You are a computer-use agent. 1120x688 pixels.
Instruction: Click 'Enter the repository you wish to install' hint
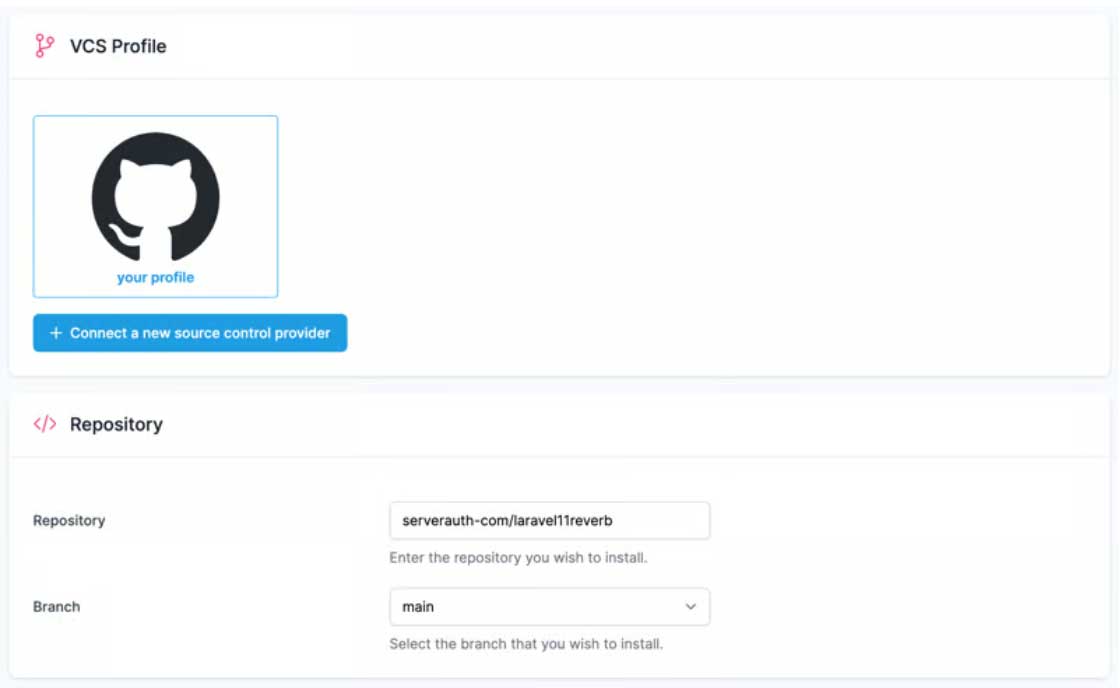coord(518,558)
